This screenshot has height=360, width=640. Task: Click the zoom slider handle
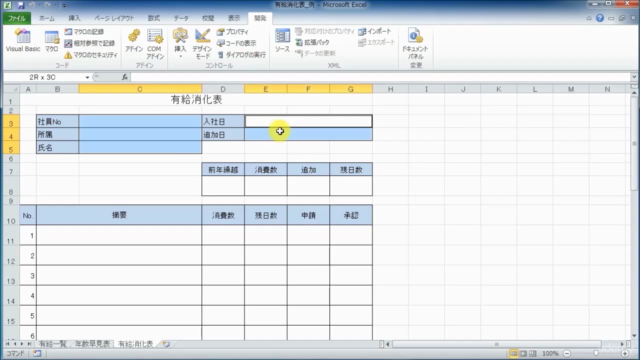[x=596, y=353]
